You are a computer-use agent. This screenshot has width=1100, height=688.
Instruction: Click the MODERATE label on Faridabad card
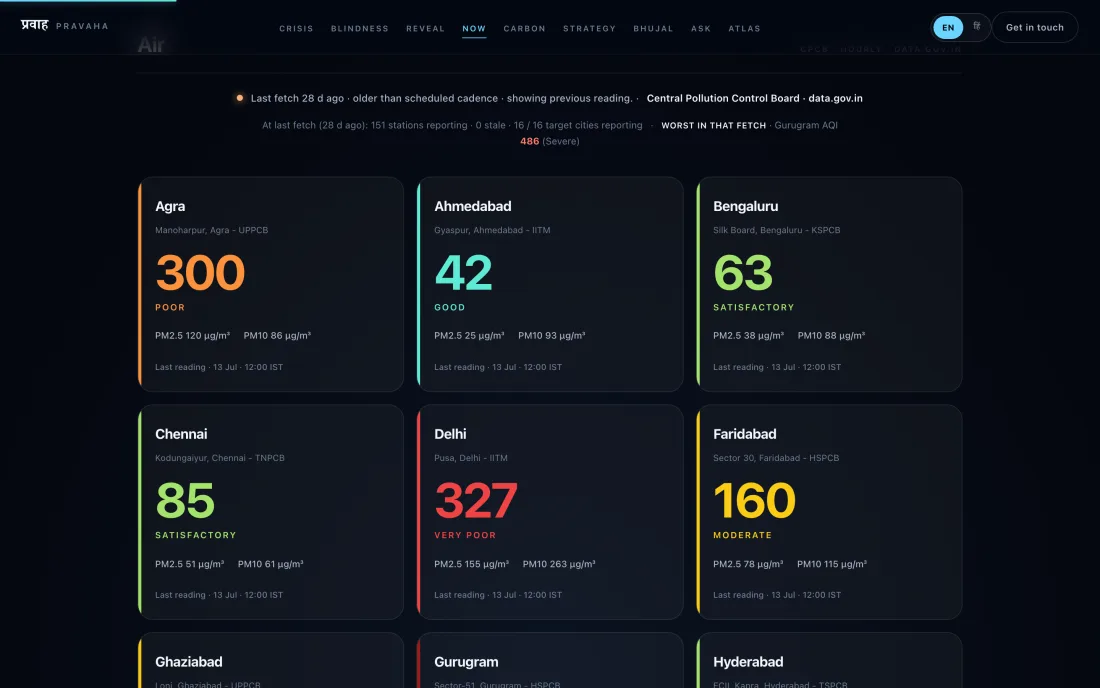point(742,535)
